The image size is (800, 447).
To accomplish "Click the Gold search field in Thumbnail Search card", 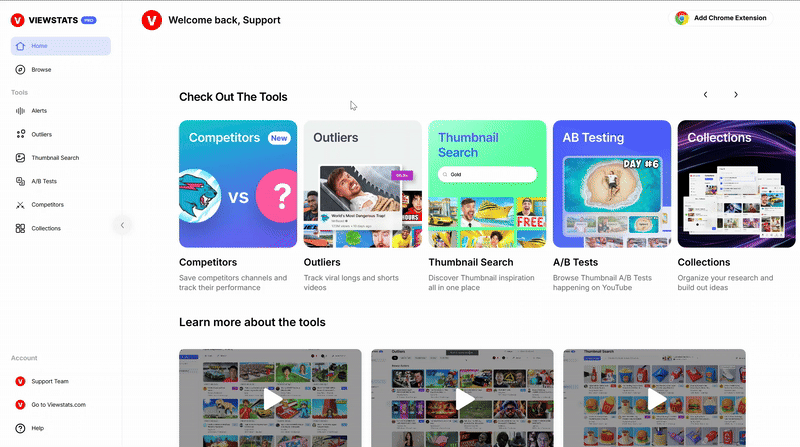I will tap(487, 175).
